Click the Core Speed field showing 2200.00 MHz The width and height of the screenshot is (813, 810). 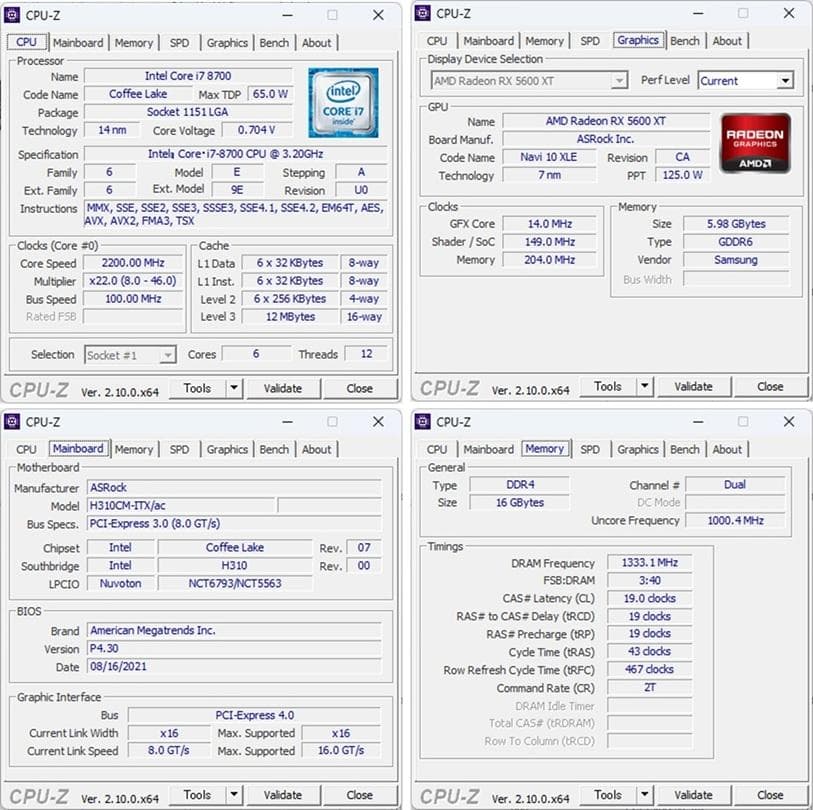point(135,263)
